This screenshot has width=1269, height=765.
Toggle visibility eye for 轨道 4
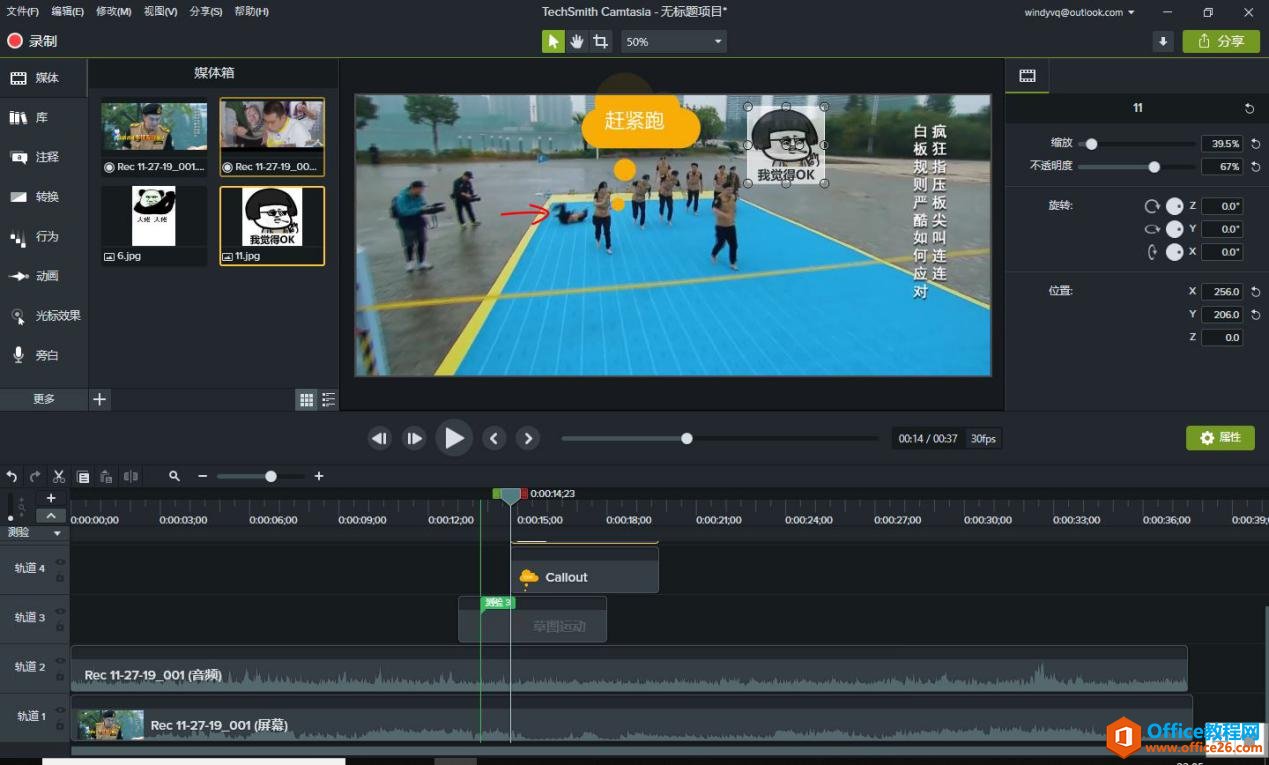(x=60, y=562)
